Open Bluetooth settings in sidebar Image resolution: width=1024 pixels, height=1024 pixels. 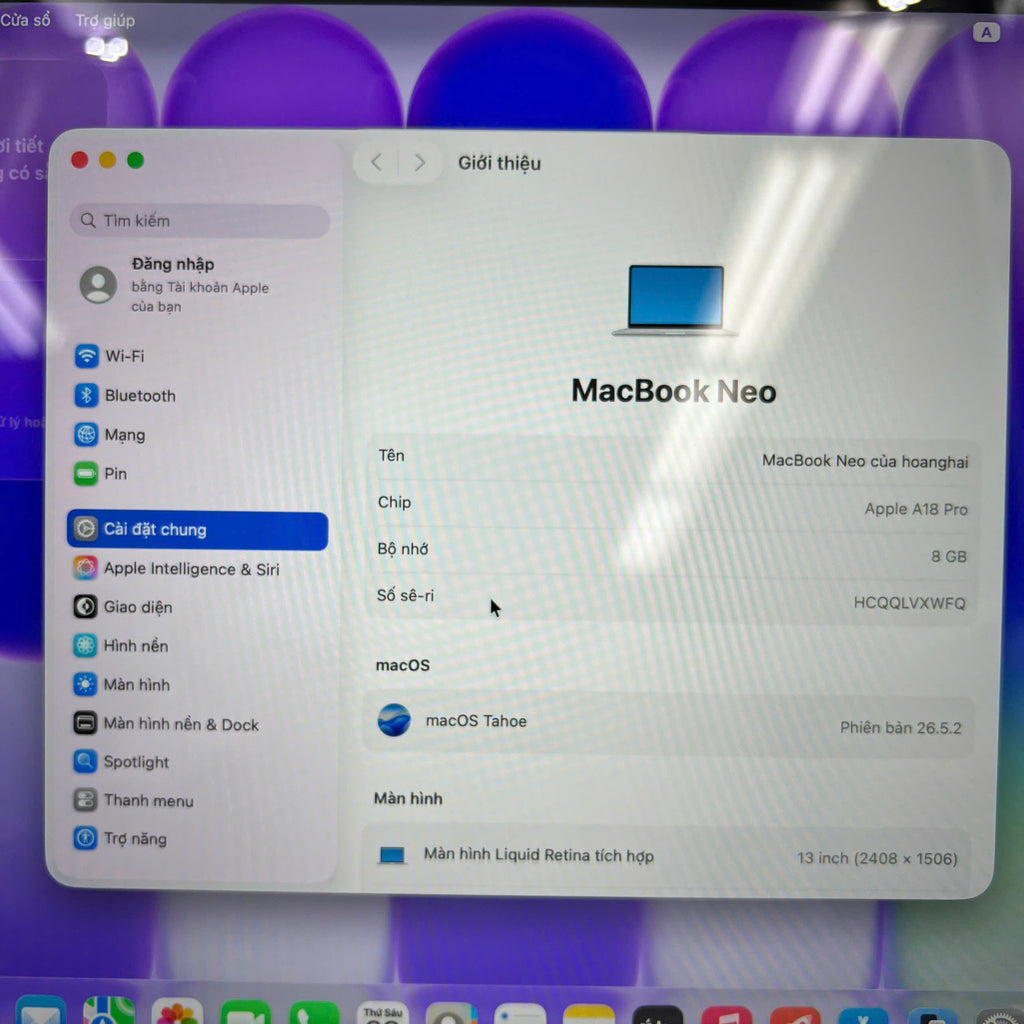coord(125,395)
